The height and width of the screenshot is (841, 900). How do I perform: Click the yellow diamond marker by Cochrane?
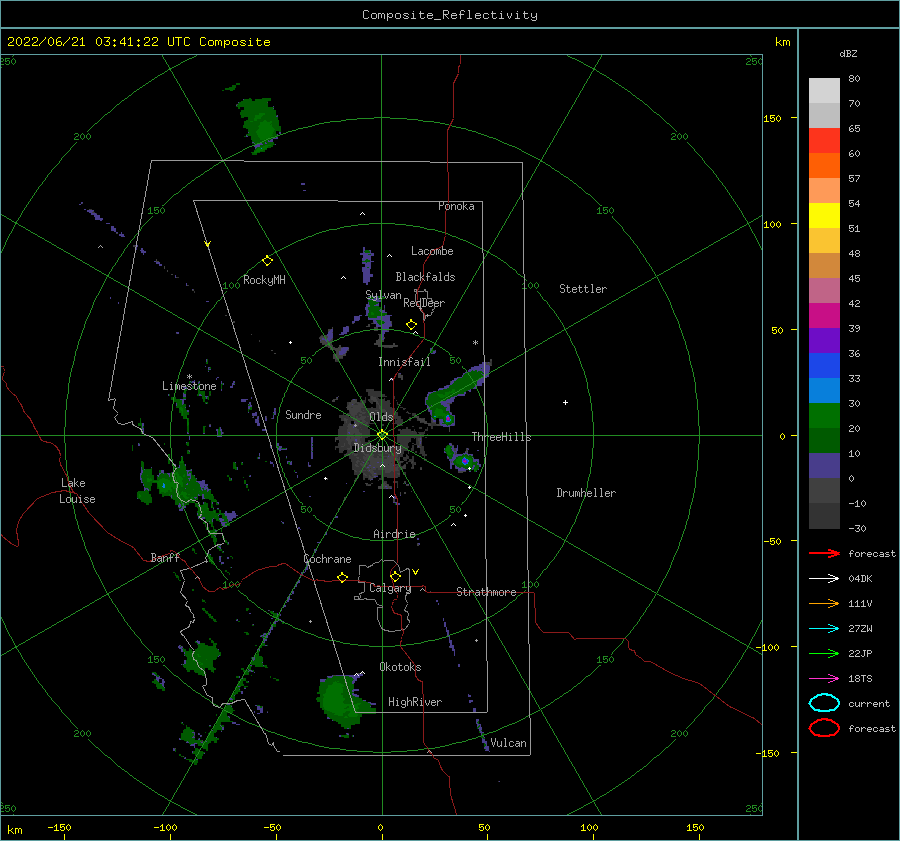[342, 577]
